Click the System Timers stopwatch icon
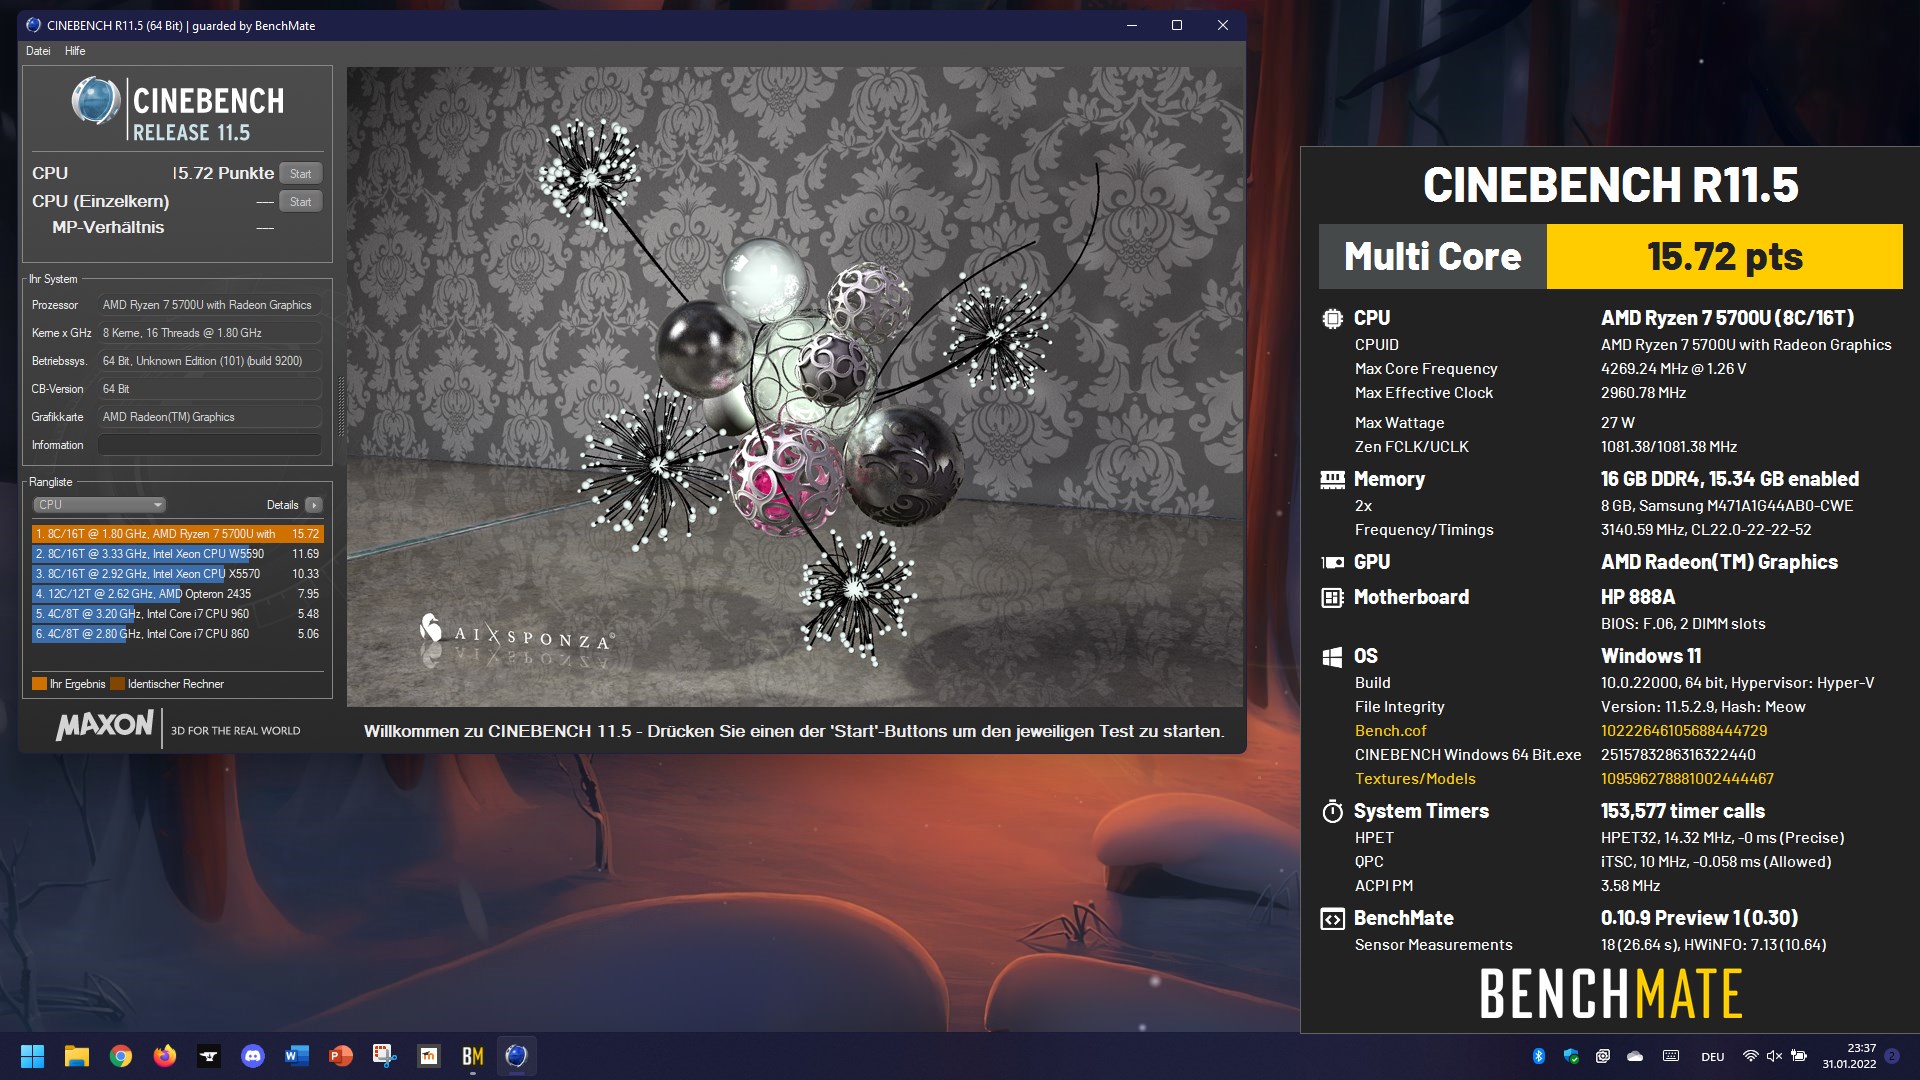 1332,812
